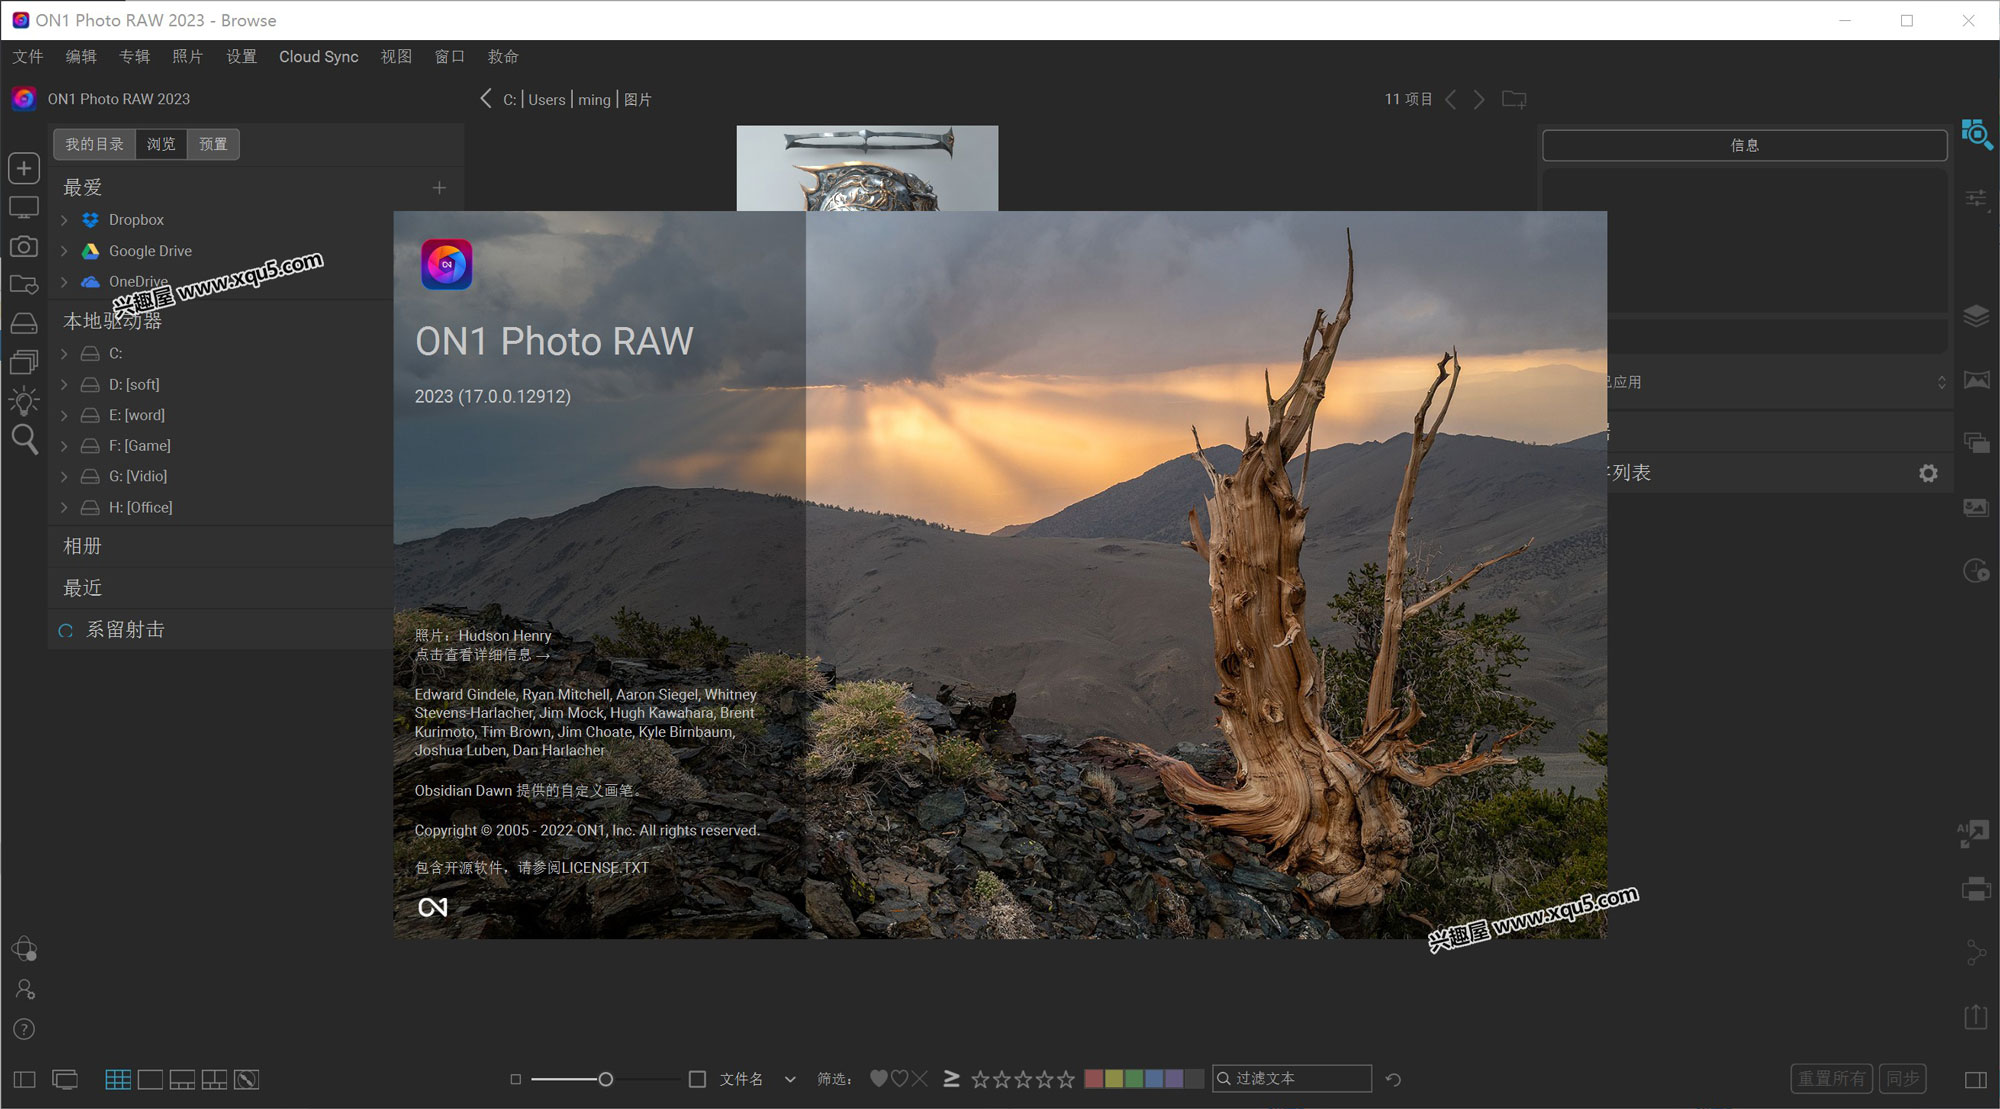Click the gear settings icon in right panel

pos(1928,473)
